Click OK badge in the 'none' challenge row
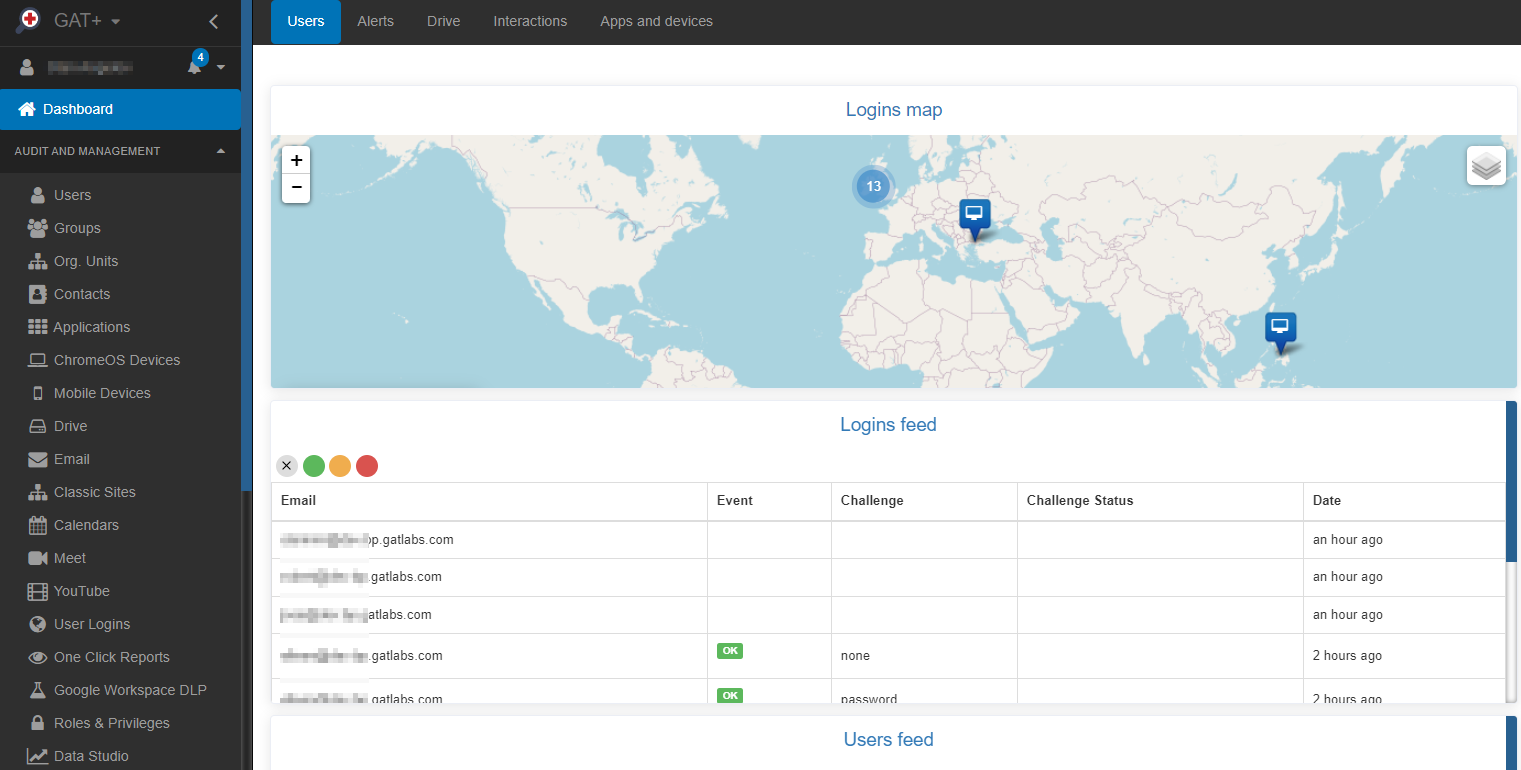 coord(730,651)
